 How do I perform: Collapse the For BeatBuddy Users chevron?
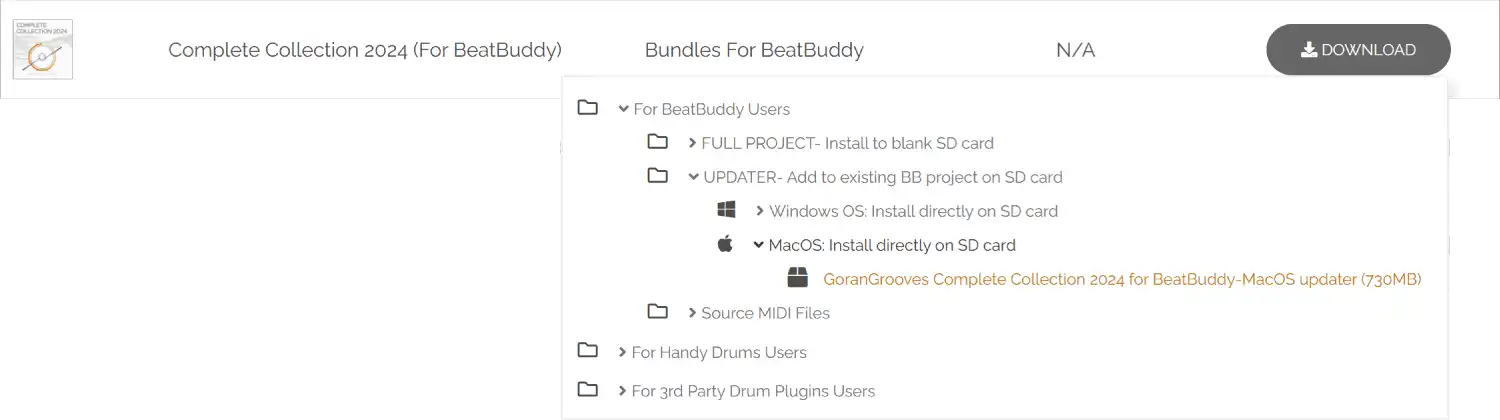(623, 109)
